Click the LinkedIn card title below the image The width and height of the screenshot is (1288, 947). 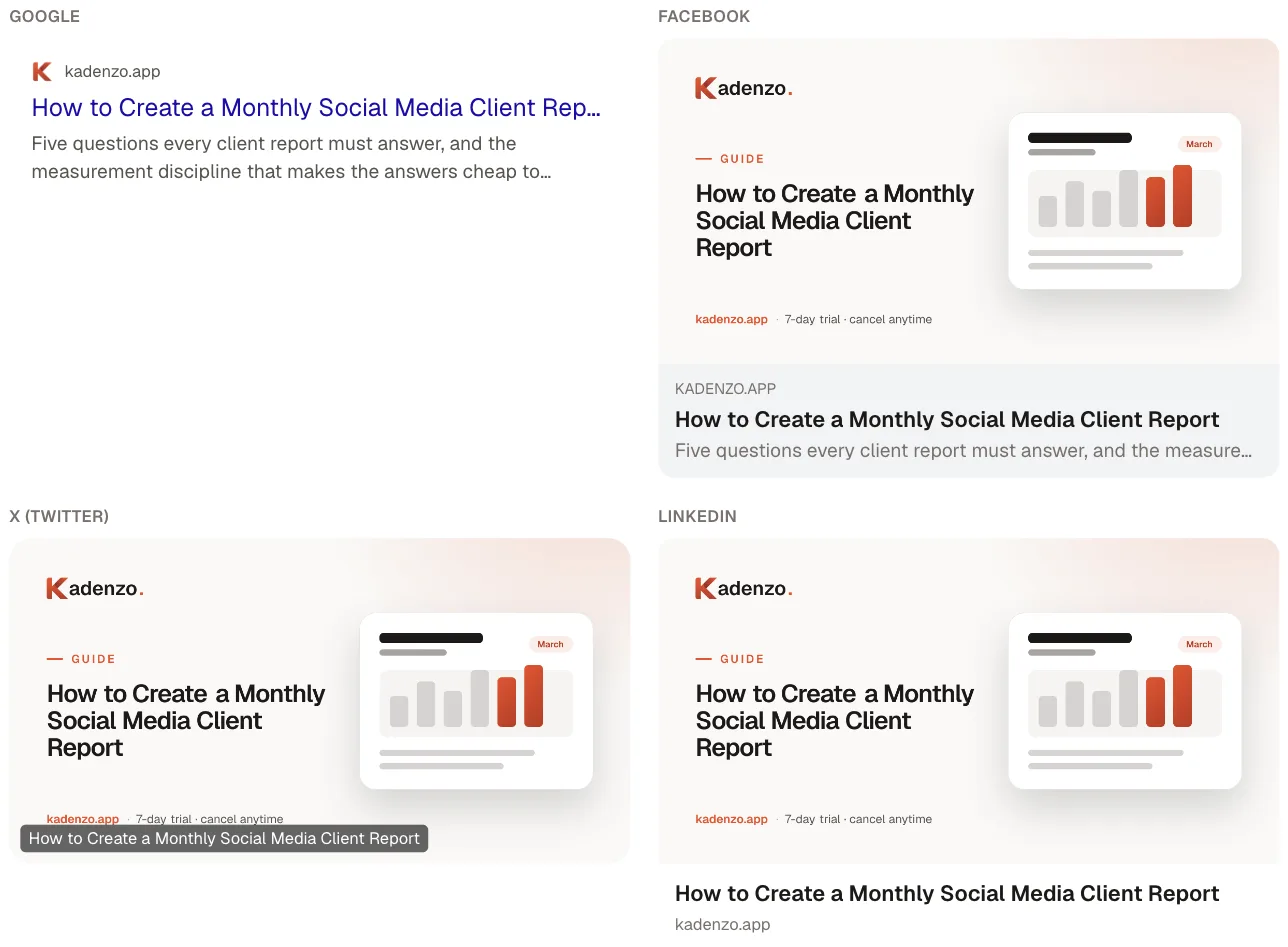tap(947, 894)
